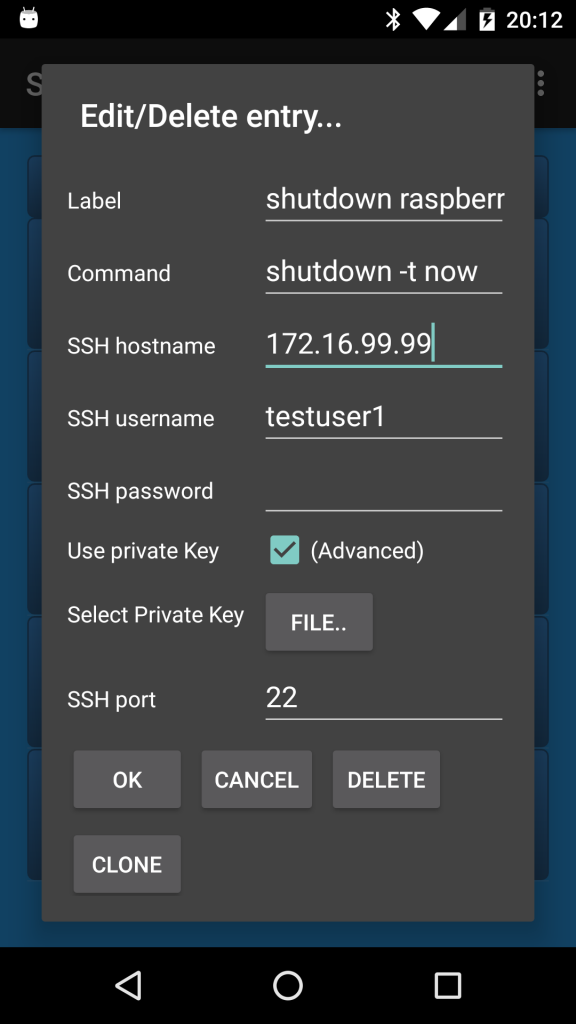Edit the SSH port field showing 22
The image size is (576, 1024).
[x=383, y=697]
